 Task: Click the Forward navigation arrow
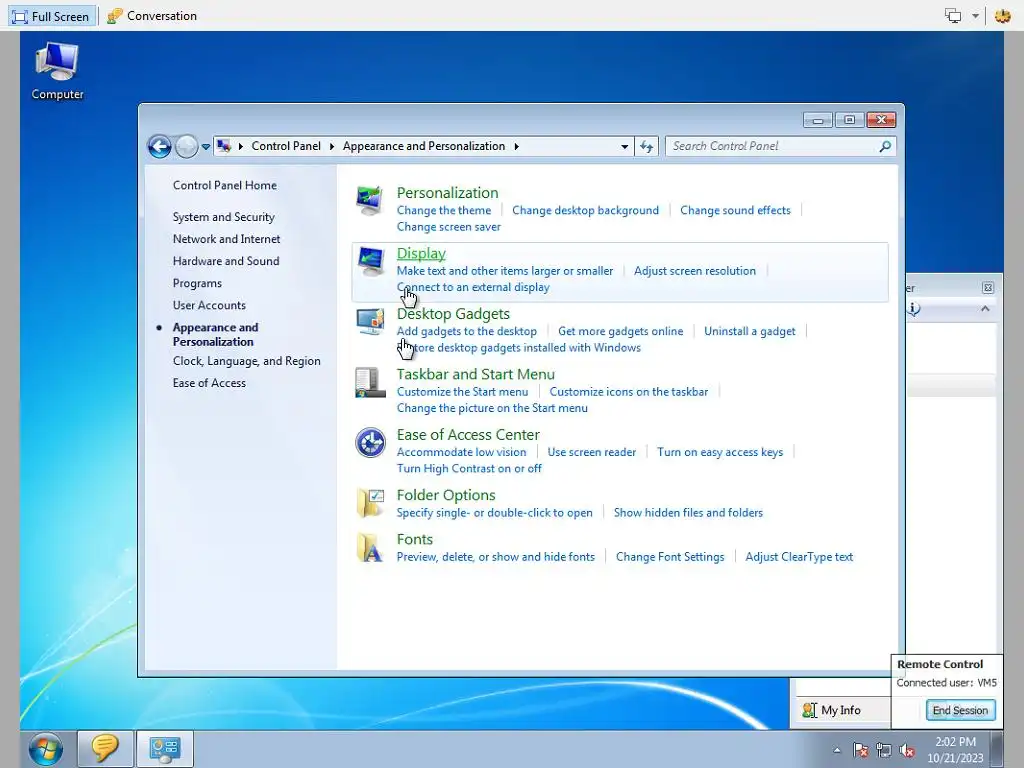[x=186, y=146]
